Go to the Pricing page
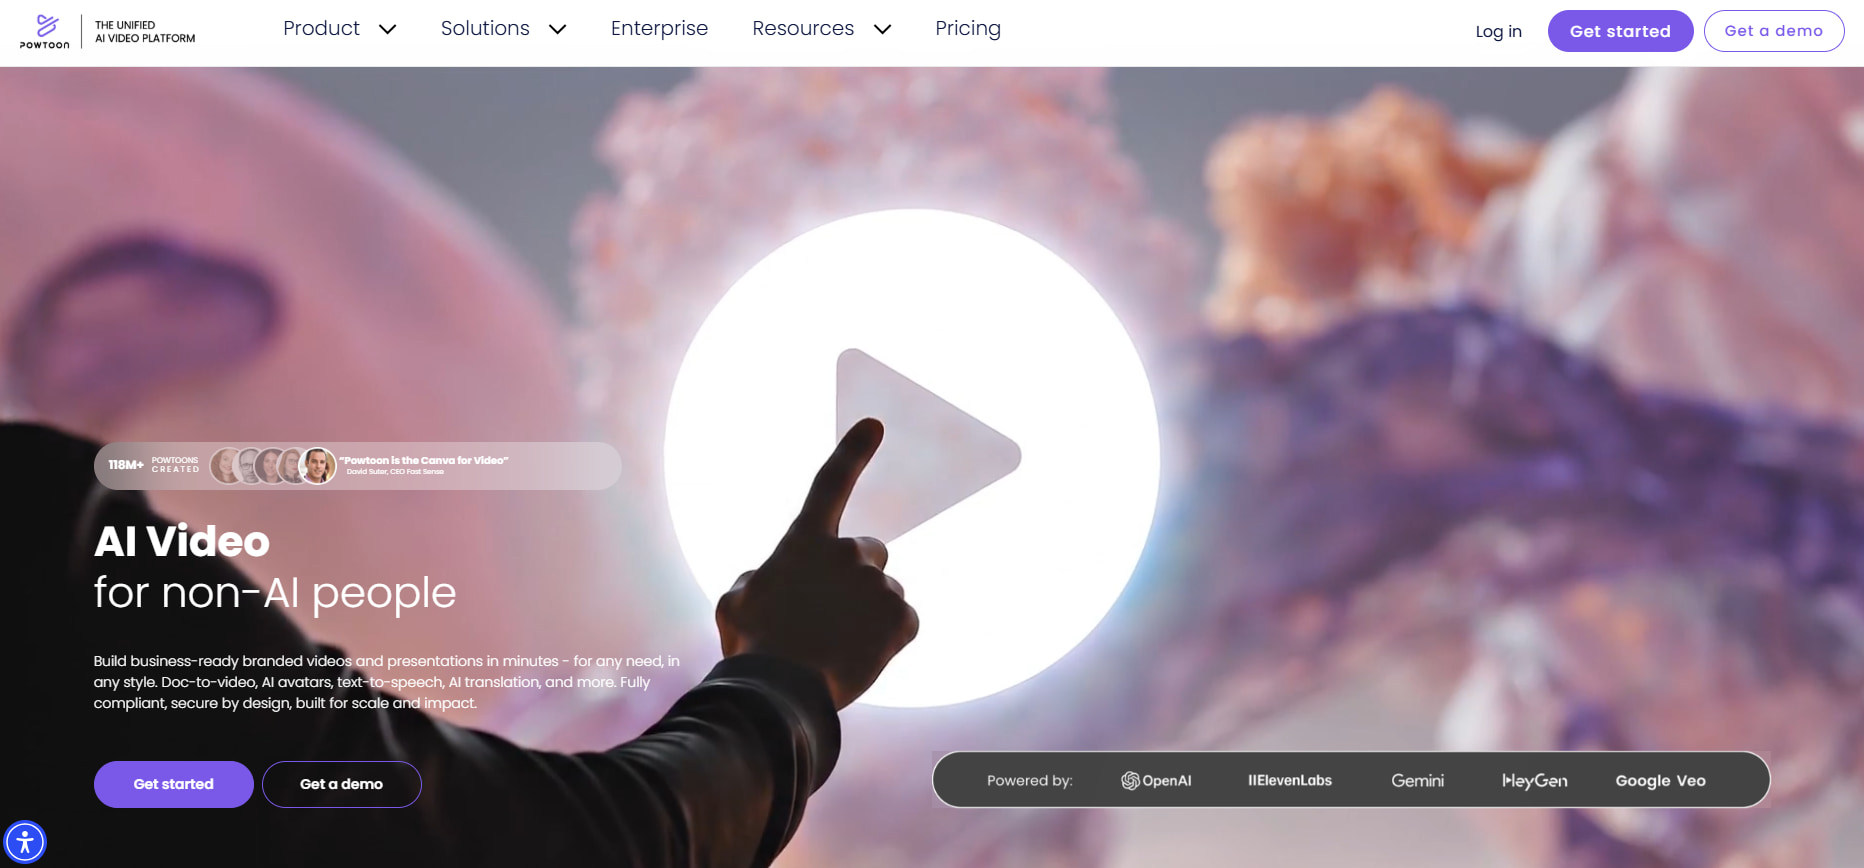 click(968, 29)
